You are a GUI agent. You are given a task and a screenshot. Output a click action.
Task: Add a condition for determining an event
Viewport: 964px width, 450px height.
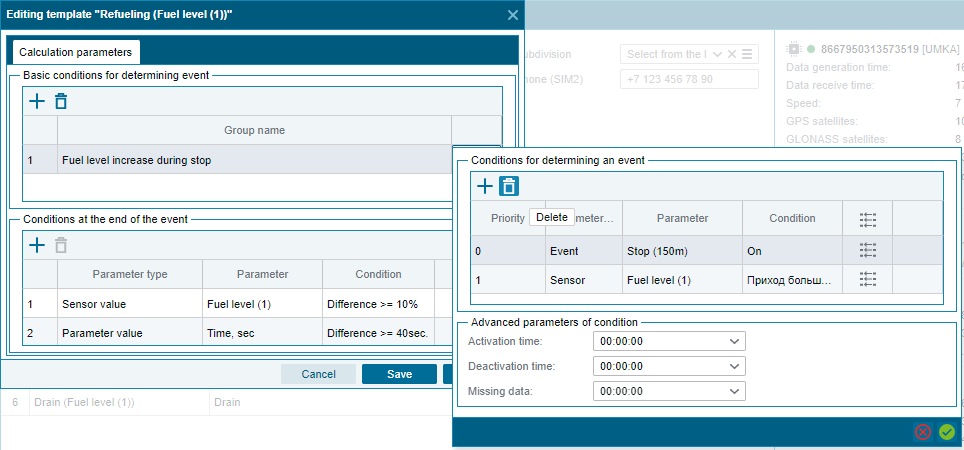click(x=485, y=186)
